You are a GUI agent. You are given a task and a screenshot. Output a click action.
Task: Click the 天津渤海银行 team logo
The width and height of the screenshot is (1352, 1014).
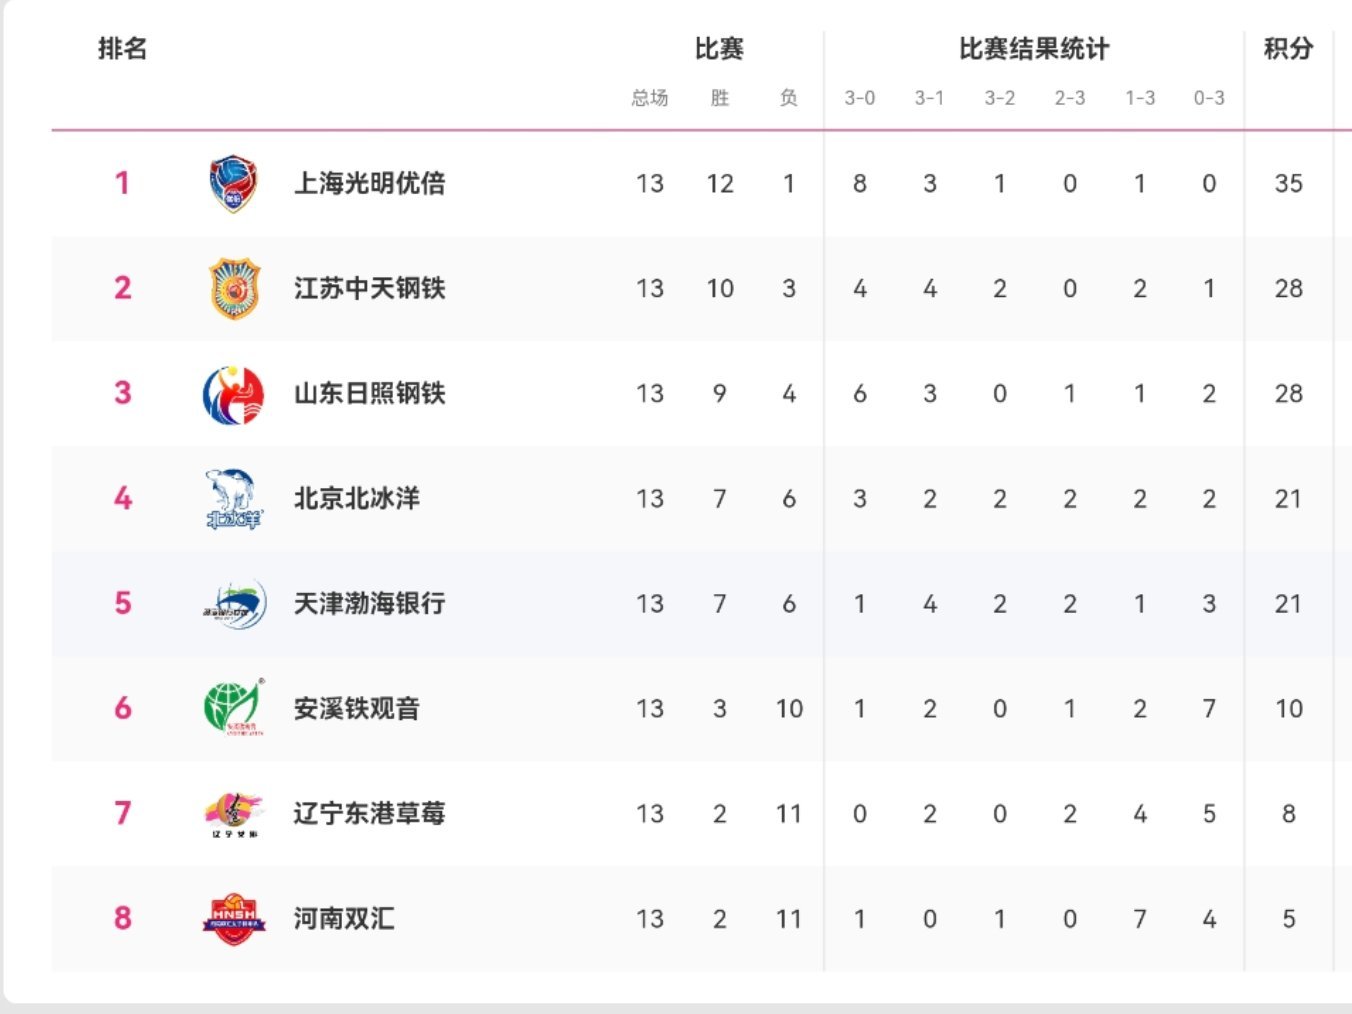[x=235, y=604]
